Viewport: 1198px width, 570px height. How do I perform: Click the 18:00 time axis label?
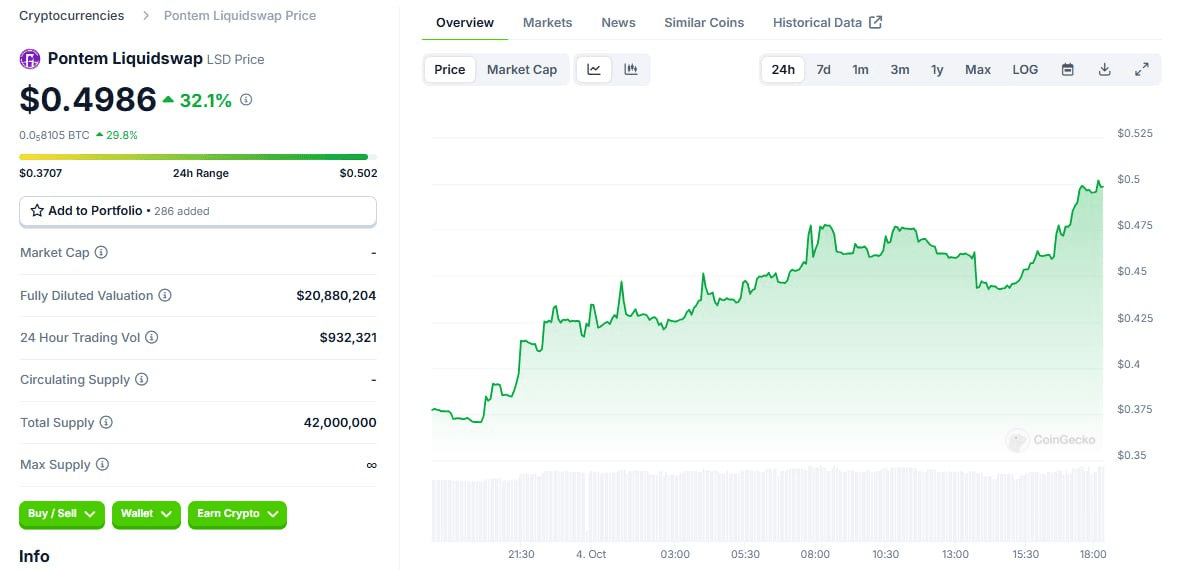[x=1093, y=554]
